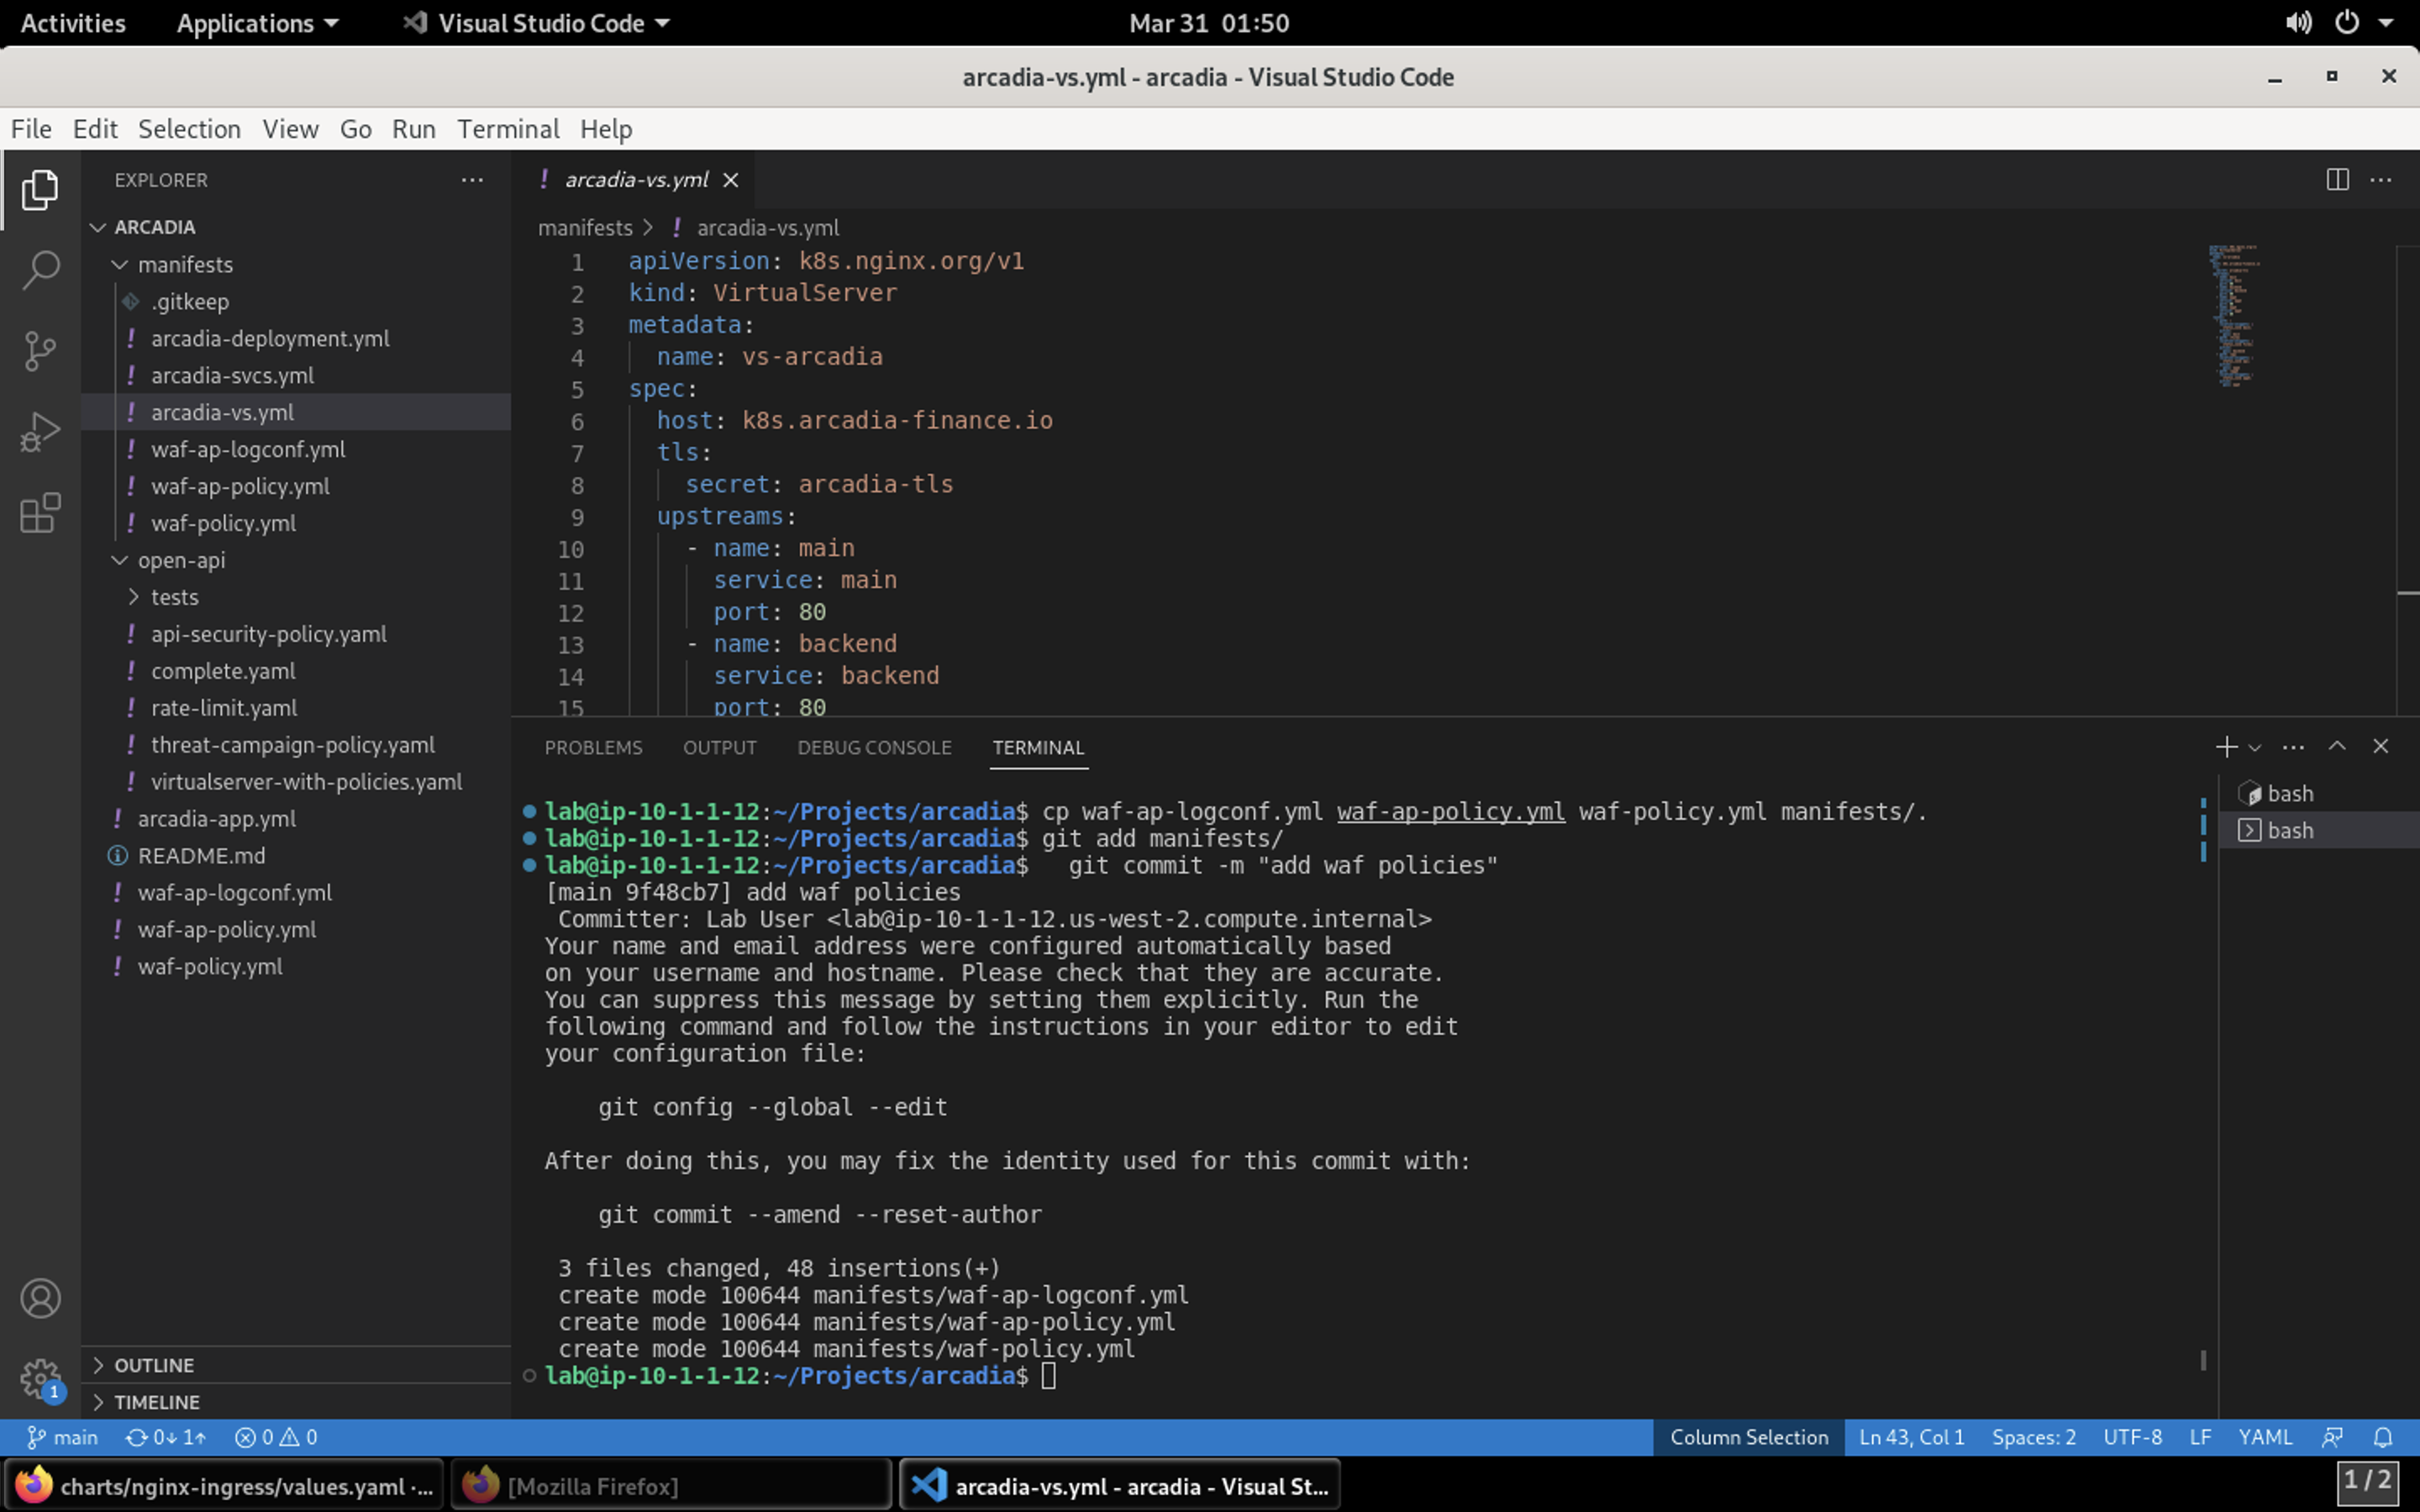2420x1512 pixels.
Task: Select the TERMINAL panel tab
Action: tap(1038, 747)
